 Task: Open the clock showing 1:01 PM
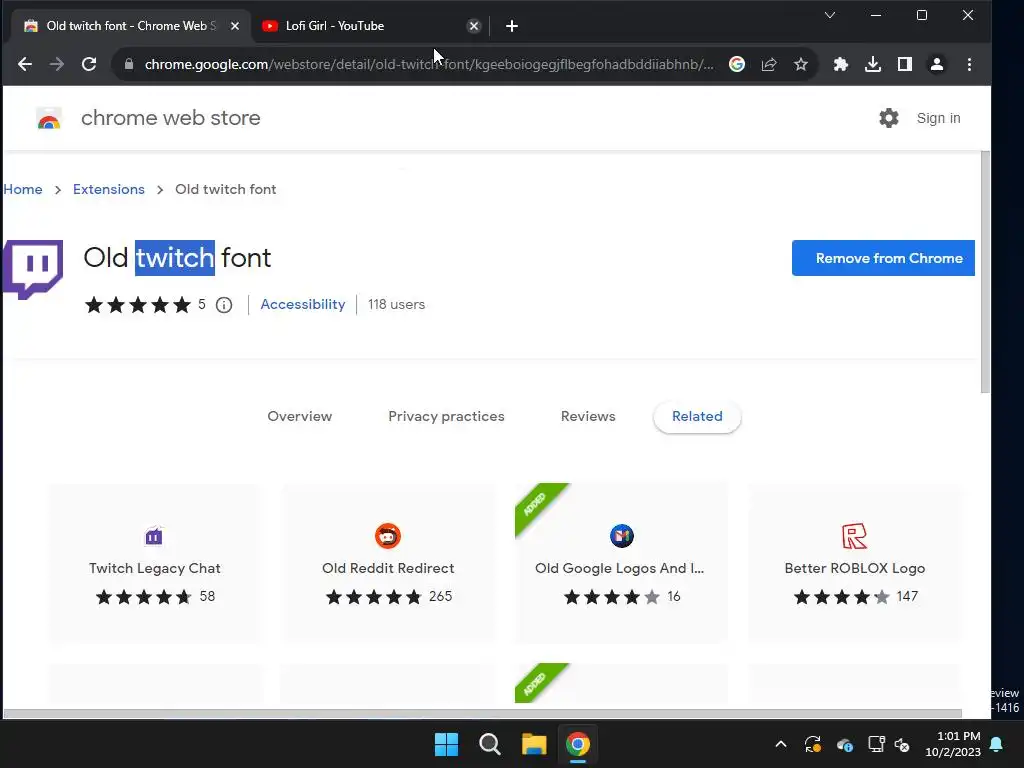click(x=953, y=744)
